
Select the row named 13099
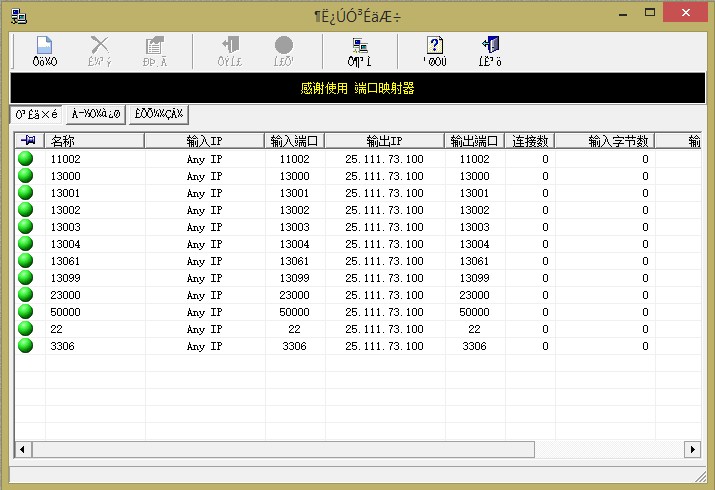(358, 278)
